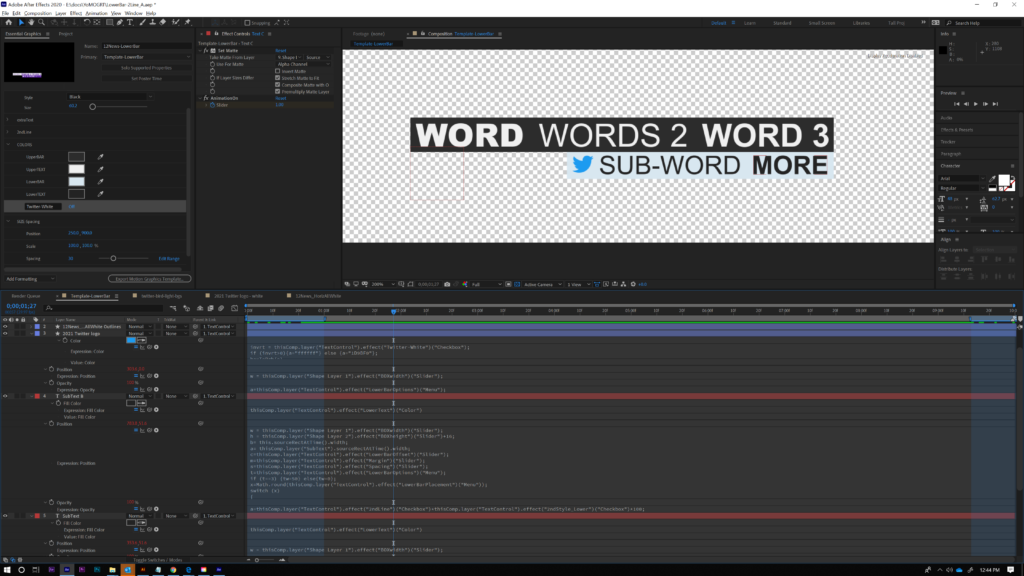This screenshot has width=1024, height=576.
Task: Switch to the Learn workspace
Action: [749, 23]
